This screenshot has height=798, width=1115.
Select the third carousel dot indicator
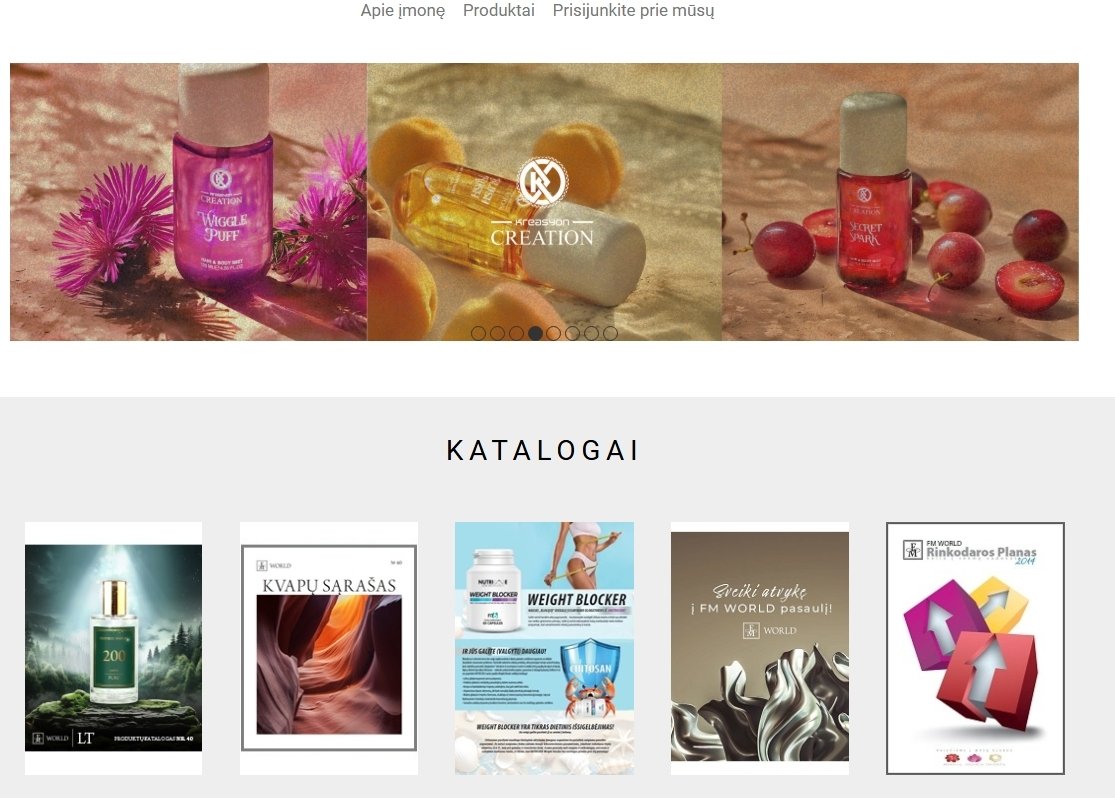[516, 333]
